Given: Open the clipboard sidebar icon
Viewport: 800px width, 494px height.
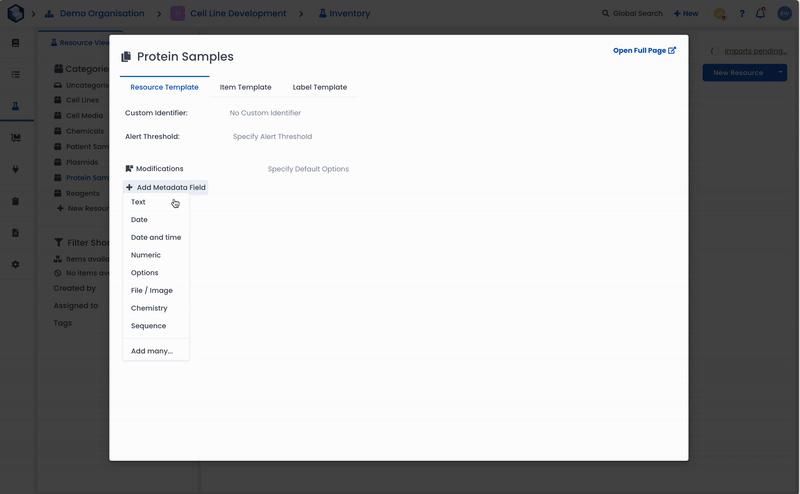Looking at the screenshot, I should (x=15, y=201).
